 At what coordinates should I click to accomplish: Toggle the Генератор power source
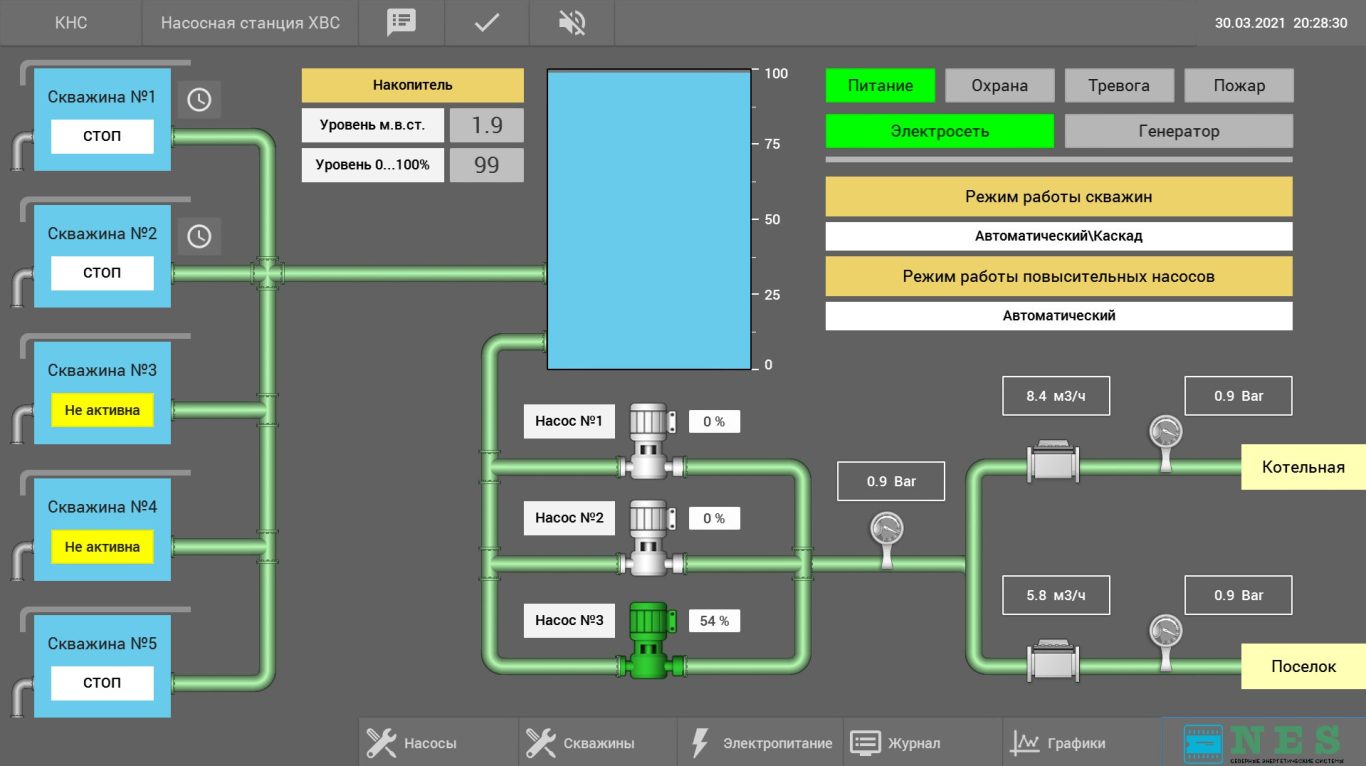click(x=1178, y=131)
